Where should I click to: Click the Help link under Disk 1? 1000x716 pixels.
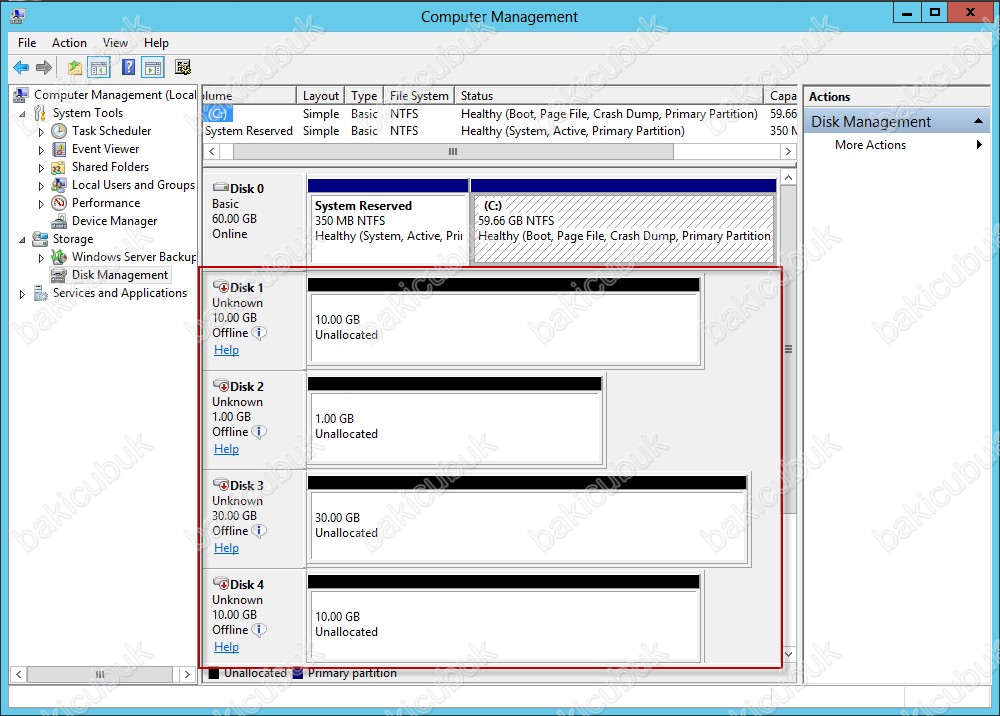point(226,350)
